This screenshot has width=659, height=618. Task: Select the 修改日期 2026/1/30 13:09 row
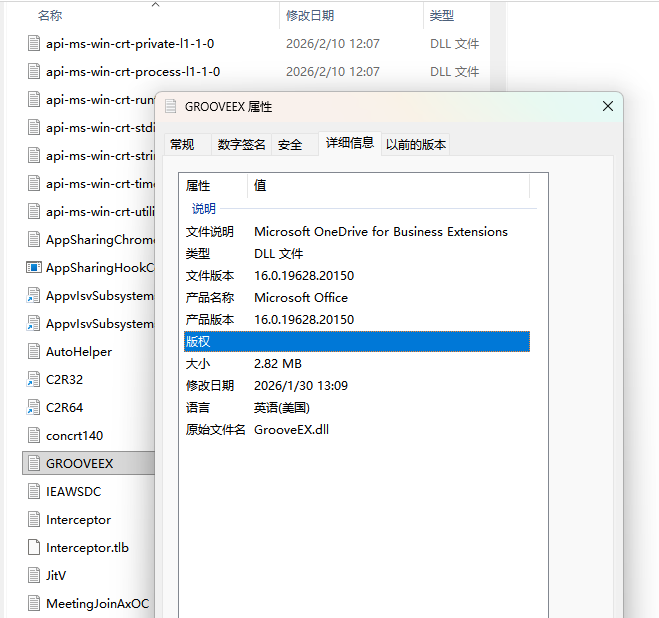356,386
